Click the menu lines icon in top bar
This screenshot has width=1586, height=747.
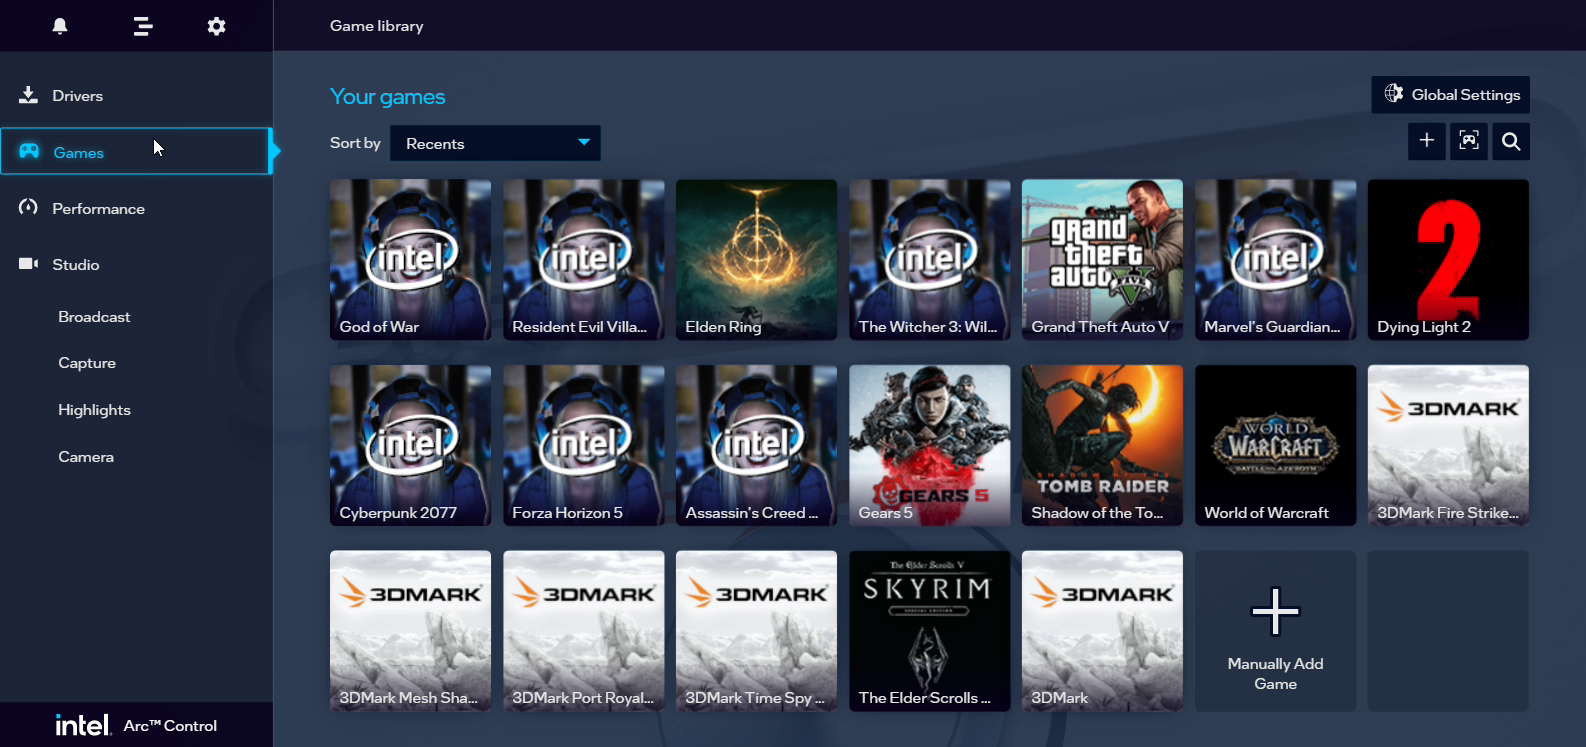(143, 26)
